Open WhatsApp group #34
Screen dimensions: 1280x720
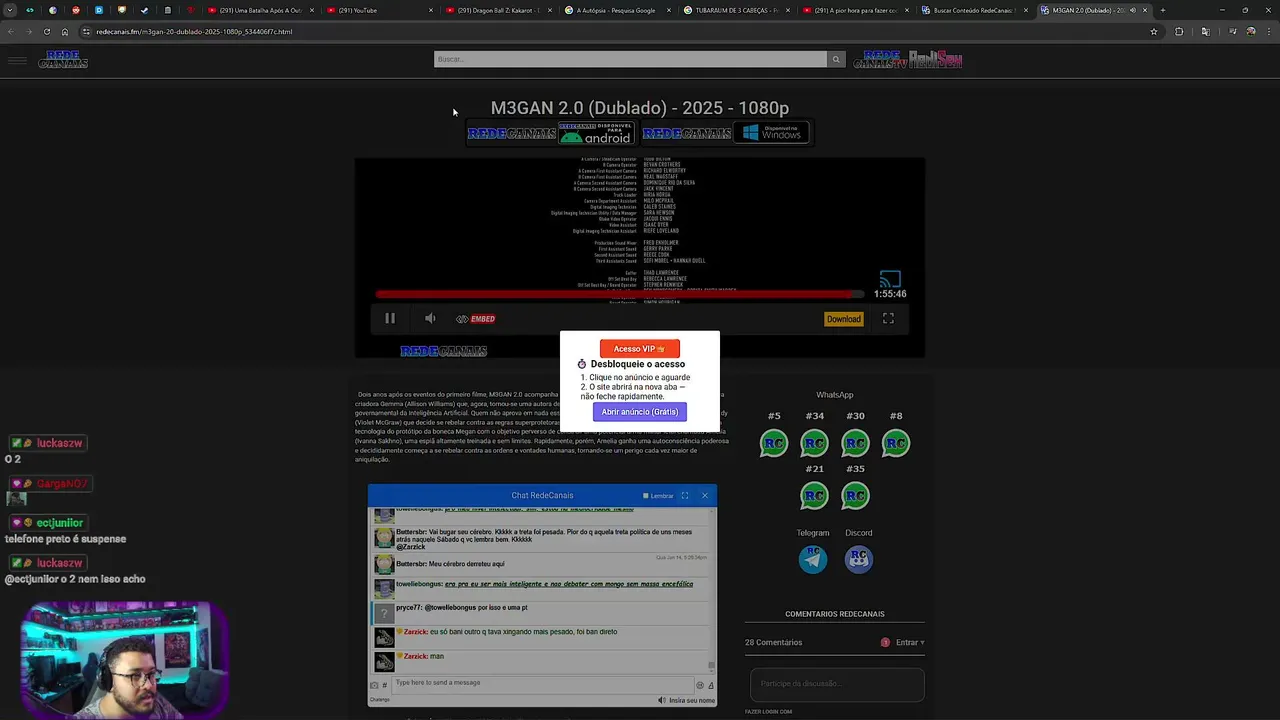point(815,443)
